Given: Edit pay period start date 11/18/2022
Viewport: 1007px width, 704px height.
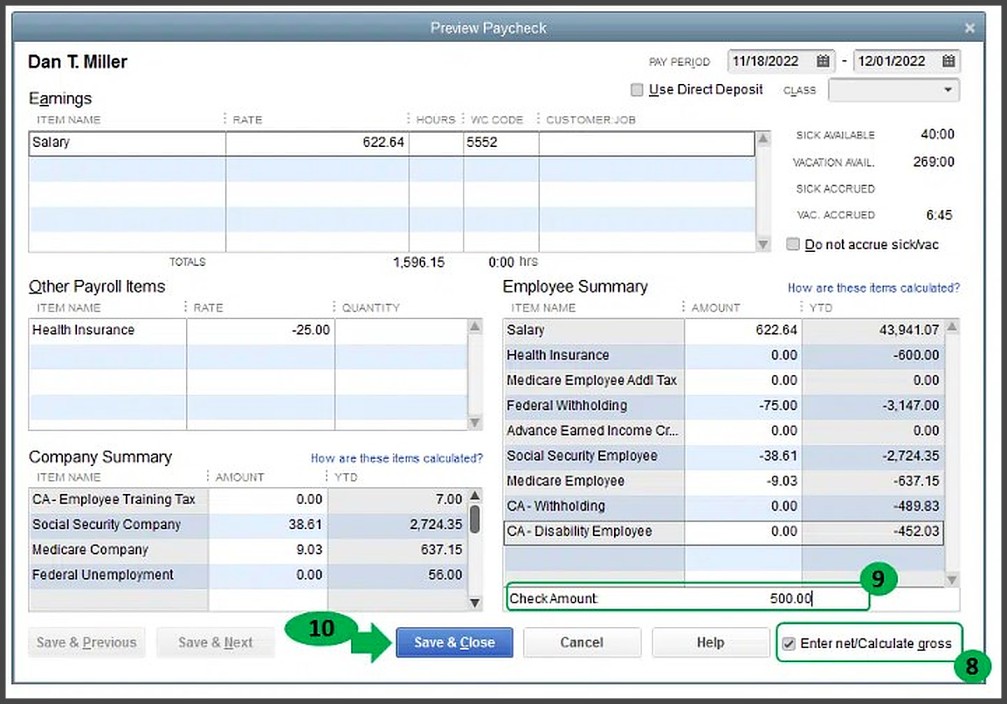Looking at the screenshot, I should pos(766,61).
